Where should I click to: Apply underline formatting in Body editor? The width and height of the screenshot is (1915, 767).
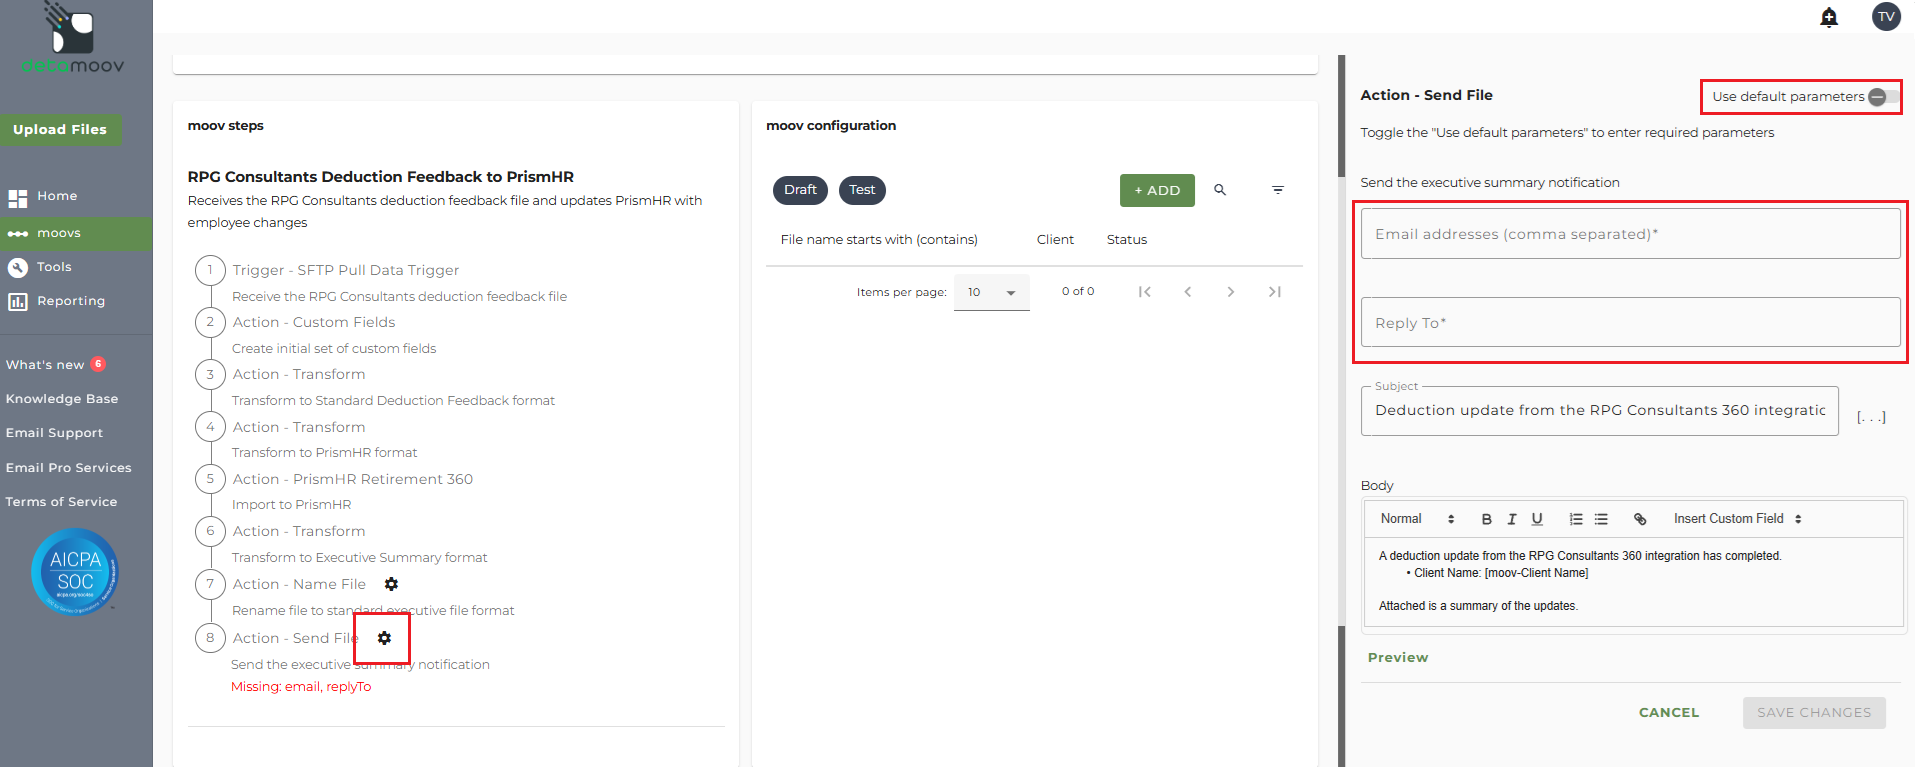[1537, 519]
